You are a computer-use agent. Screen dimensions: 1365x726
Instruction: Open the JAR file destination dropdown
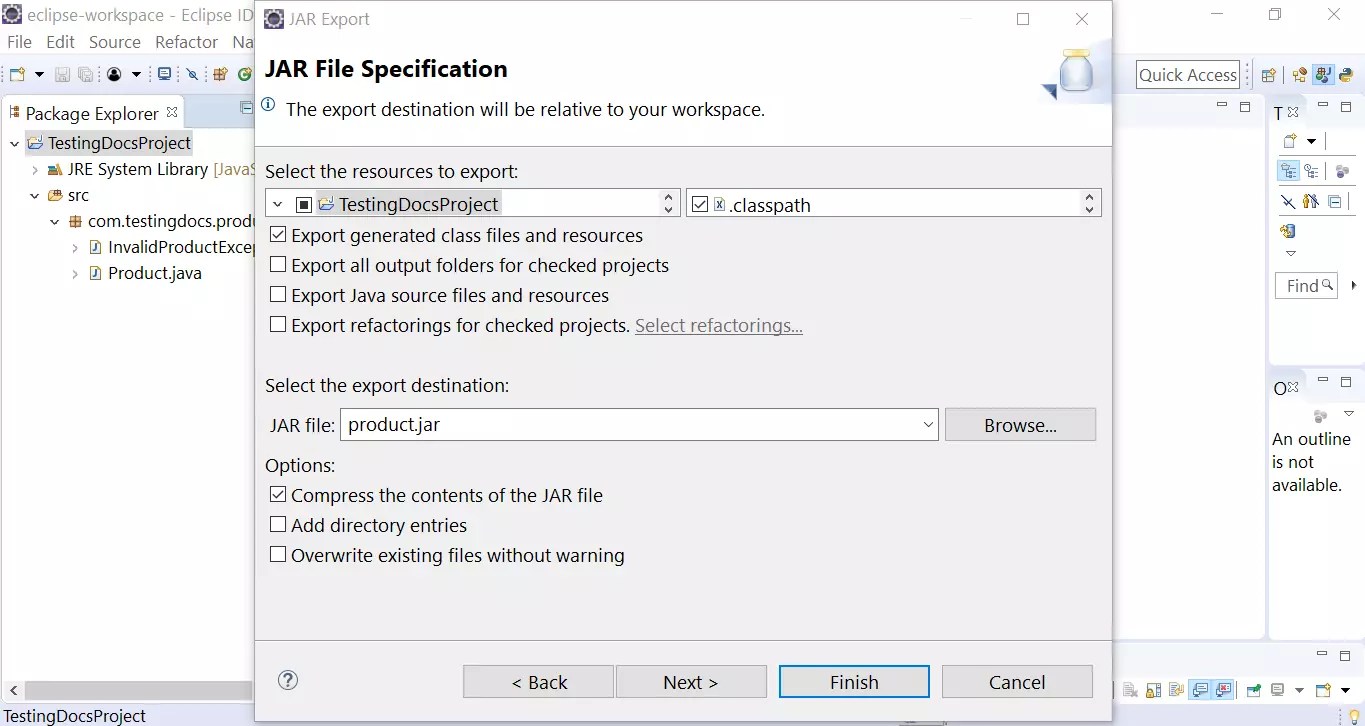928,424
